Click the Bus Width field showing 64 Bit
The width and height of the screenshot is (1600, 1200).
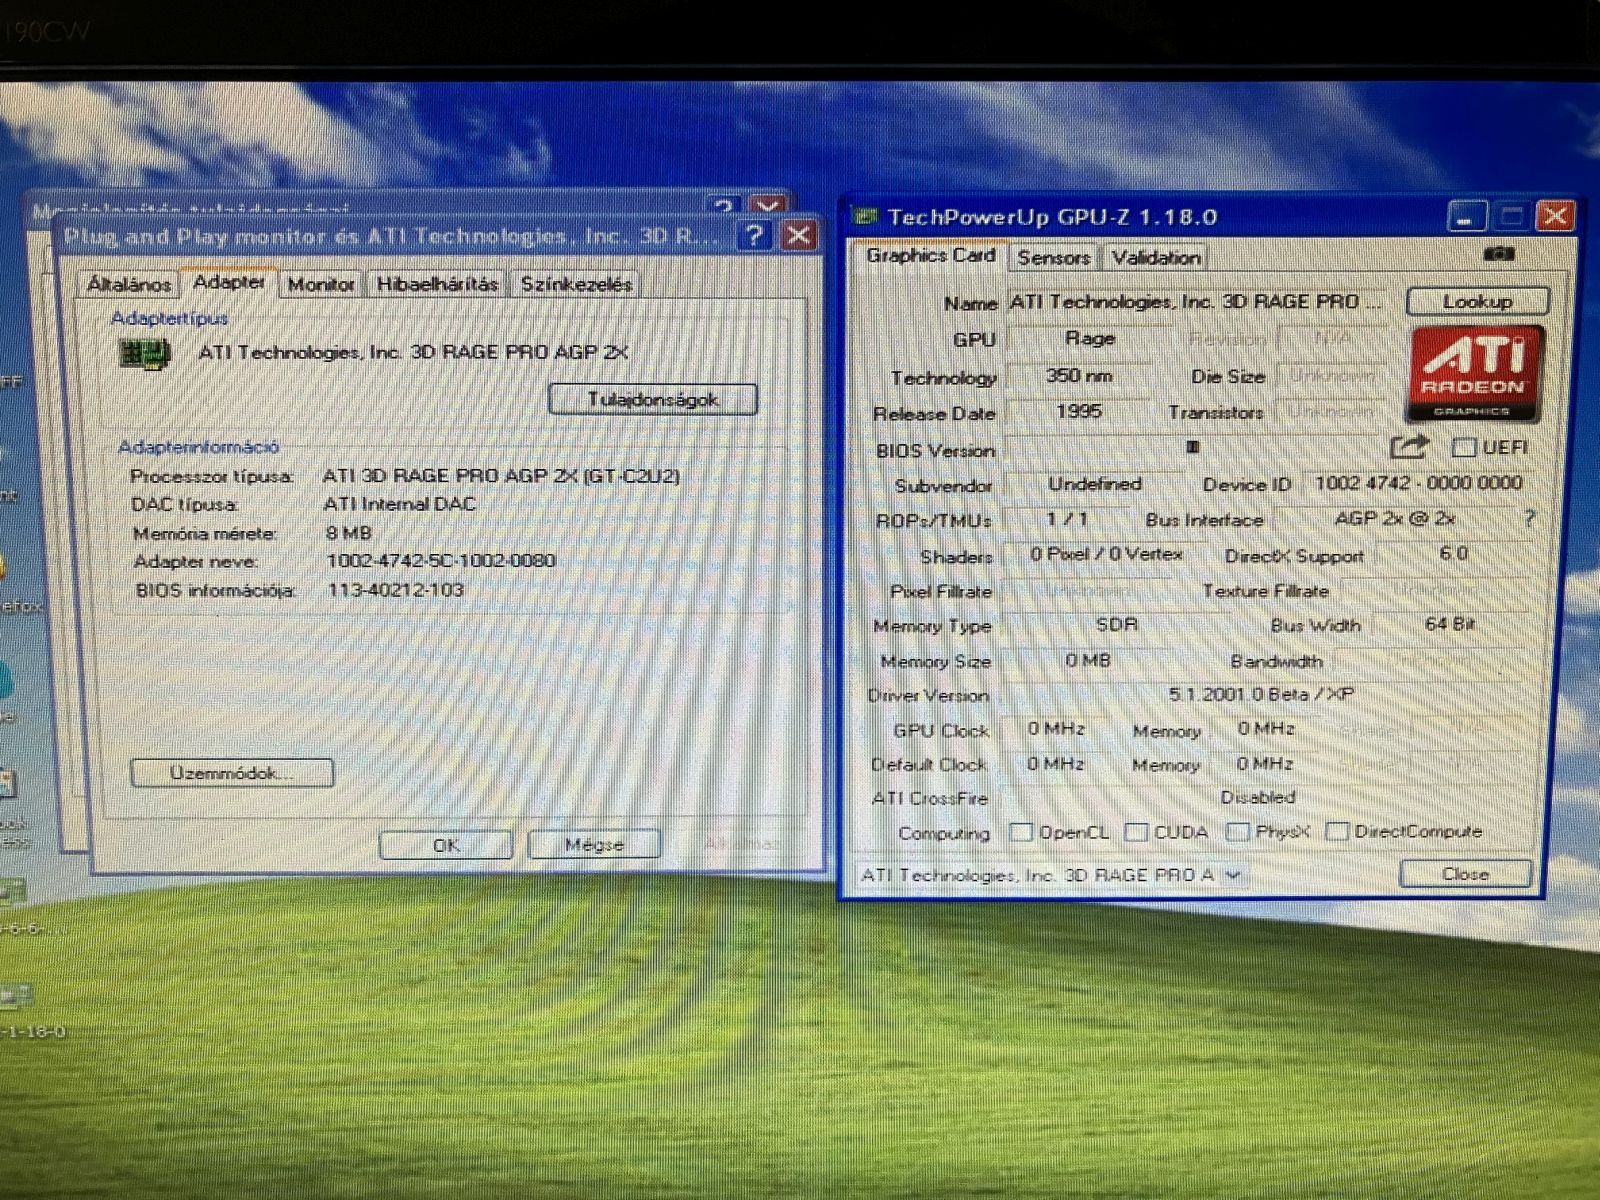pyautogui.click(x=1450, y=624)
